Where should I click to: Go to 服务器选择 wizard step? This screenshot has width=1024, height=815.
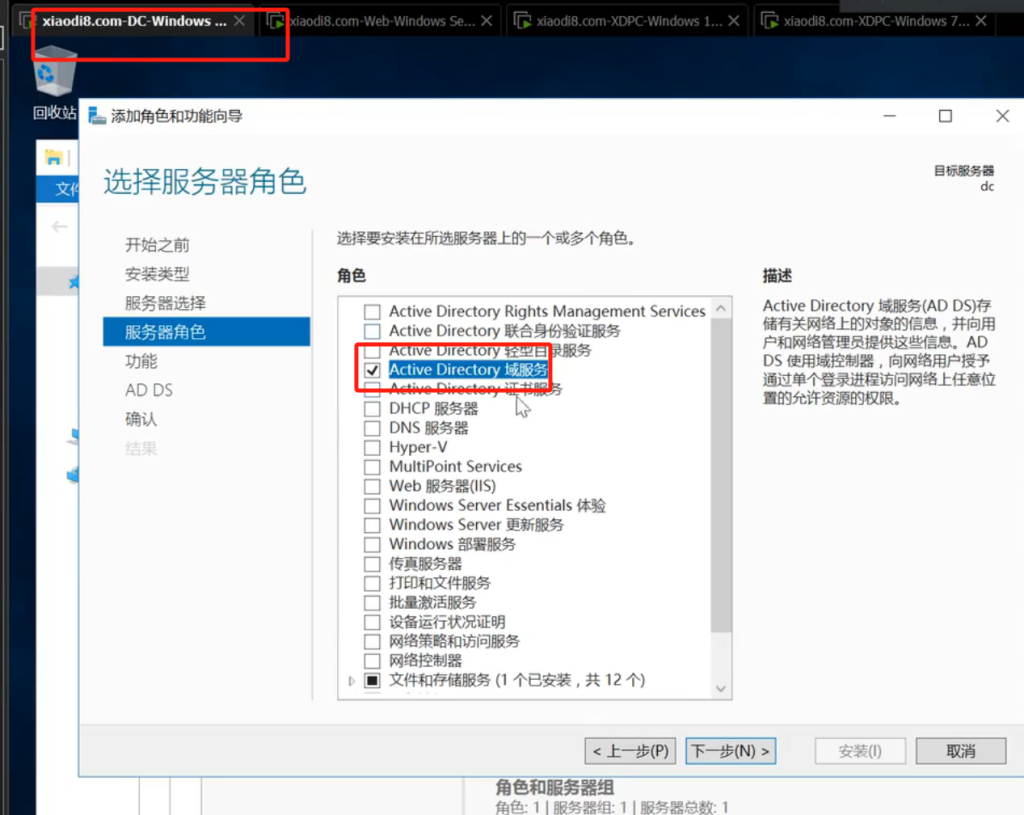pos(165,303)
